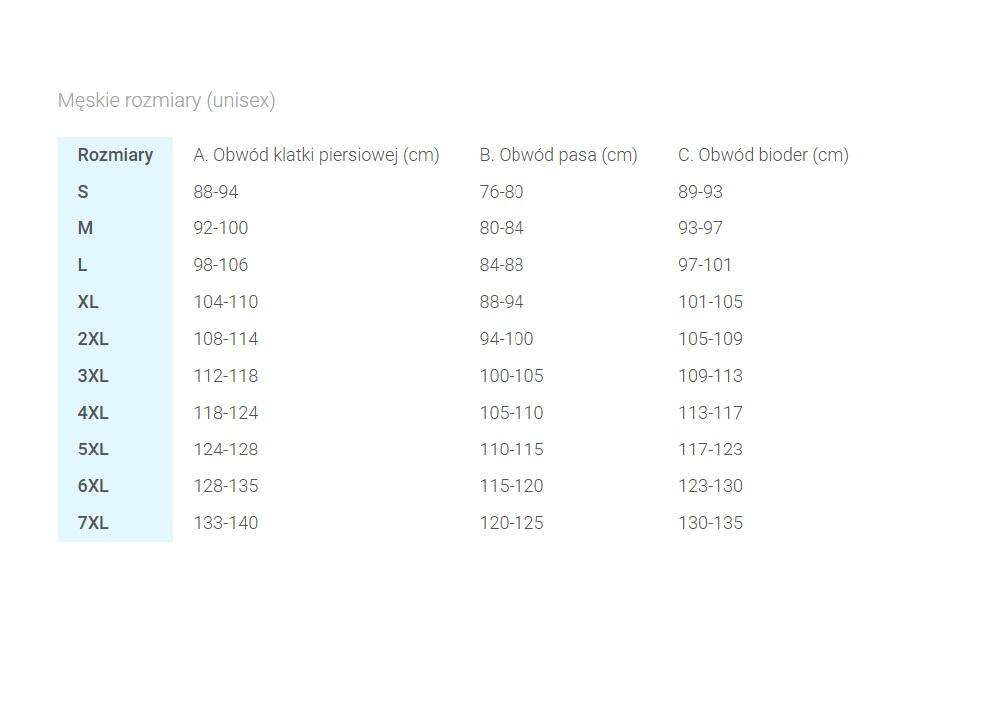The image size is (993, 720).
Task: Click hip value 97-101 for size L
Action: click(x=705, y=265)
